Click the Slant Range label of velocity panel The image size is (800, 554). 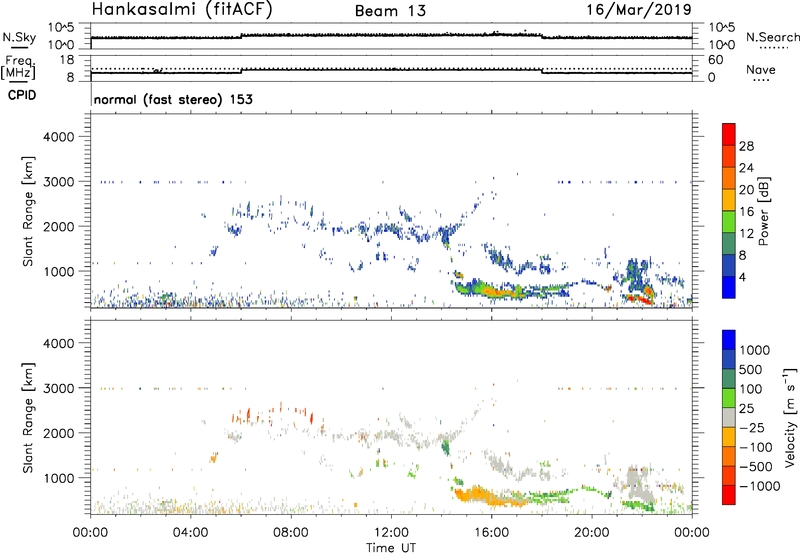(x=28, y=417)
